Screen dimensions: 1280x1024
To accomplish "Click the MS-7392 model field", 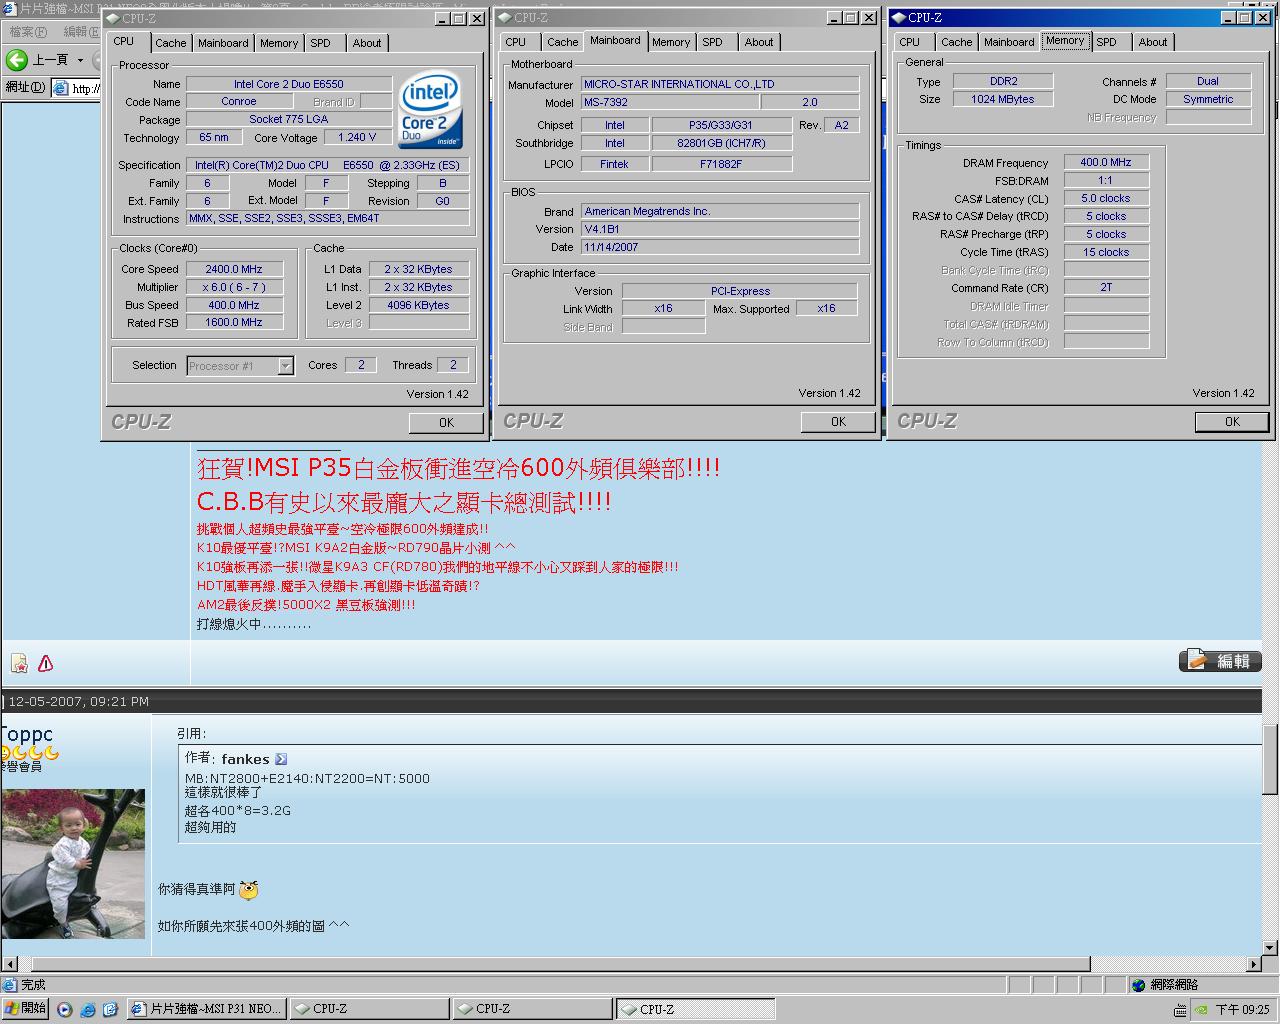I will click(x=669, y=102).
